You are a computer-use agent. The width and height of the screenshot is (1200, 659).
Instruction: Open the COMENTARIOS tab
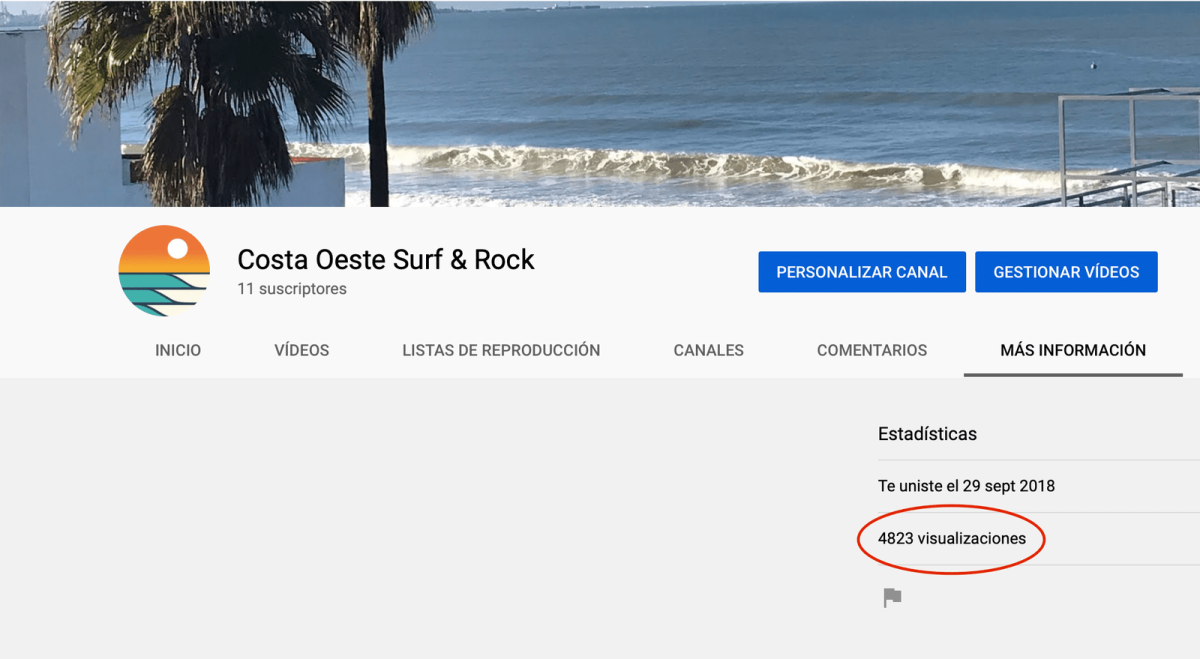(x=871, y=350)
